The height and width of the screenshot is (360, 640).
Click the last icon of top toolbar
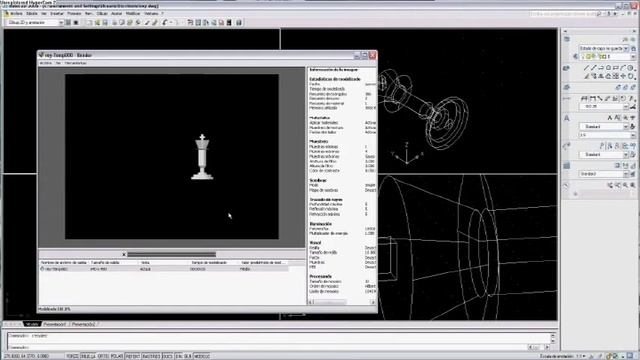click(x=239, y=22)
